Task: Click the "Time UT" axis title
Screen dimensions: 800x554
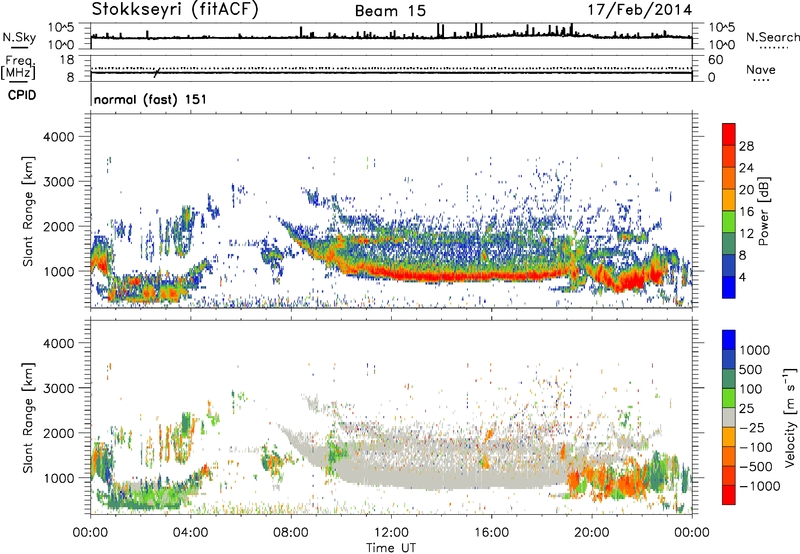Action: (x=391, y=548)
